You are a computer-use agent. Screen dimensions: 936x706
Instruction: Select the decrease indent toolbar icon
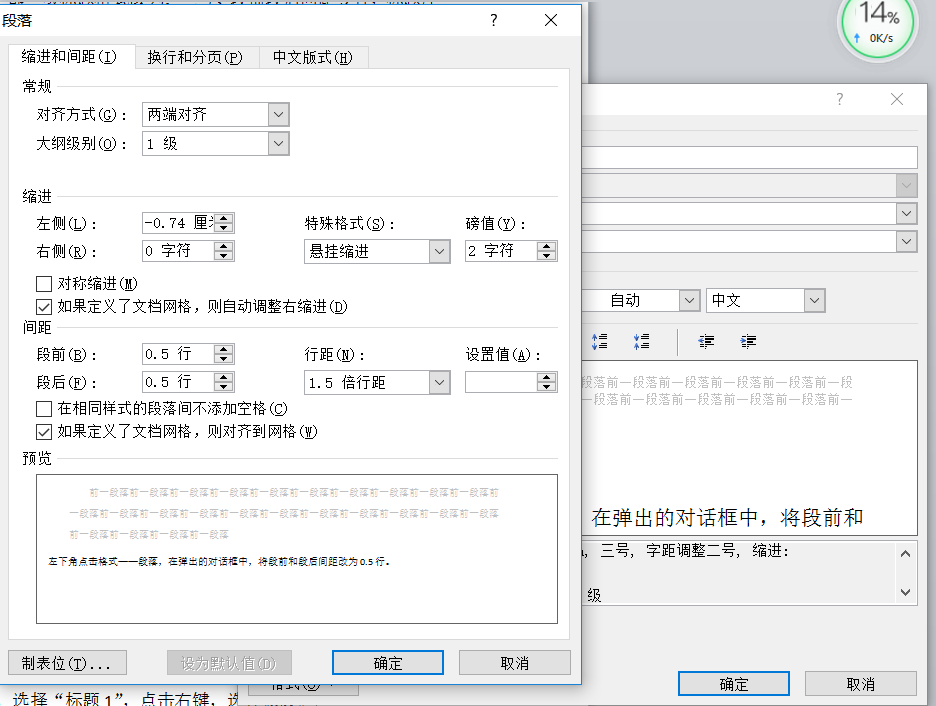point(707,341)
